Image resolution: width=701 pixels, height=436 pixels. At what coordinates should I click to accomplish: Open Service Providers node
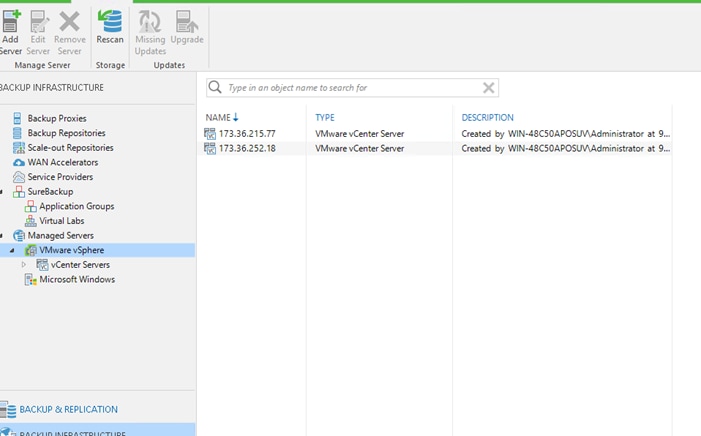coord(60,177)
